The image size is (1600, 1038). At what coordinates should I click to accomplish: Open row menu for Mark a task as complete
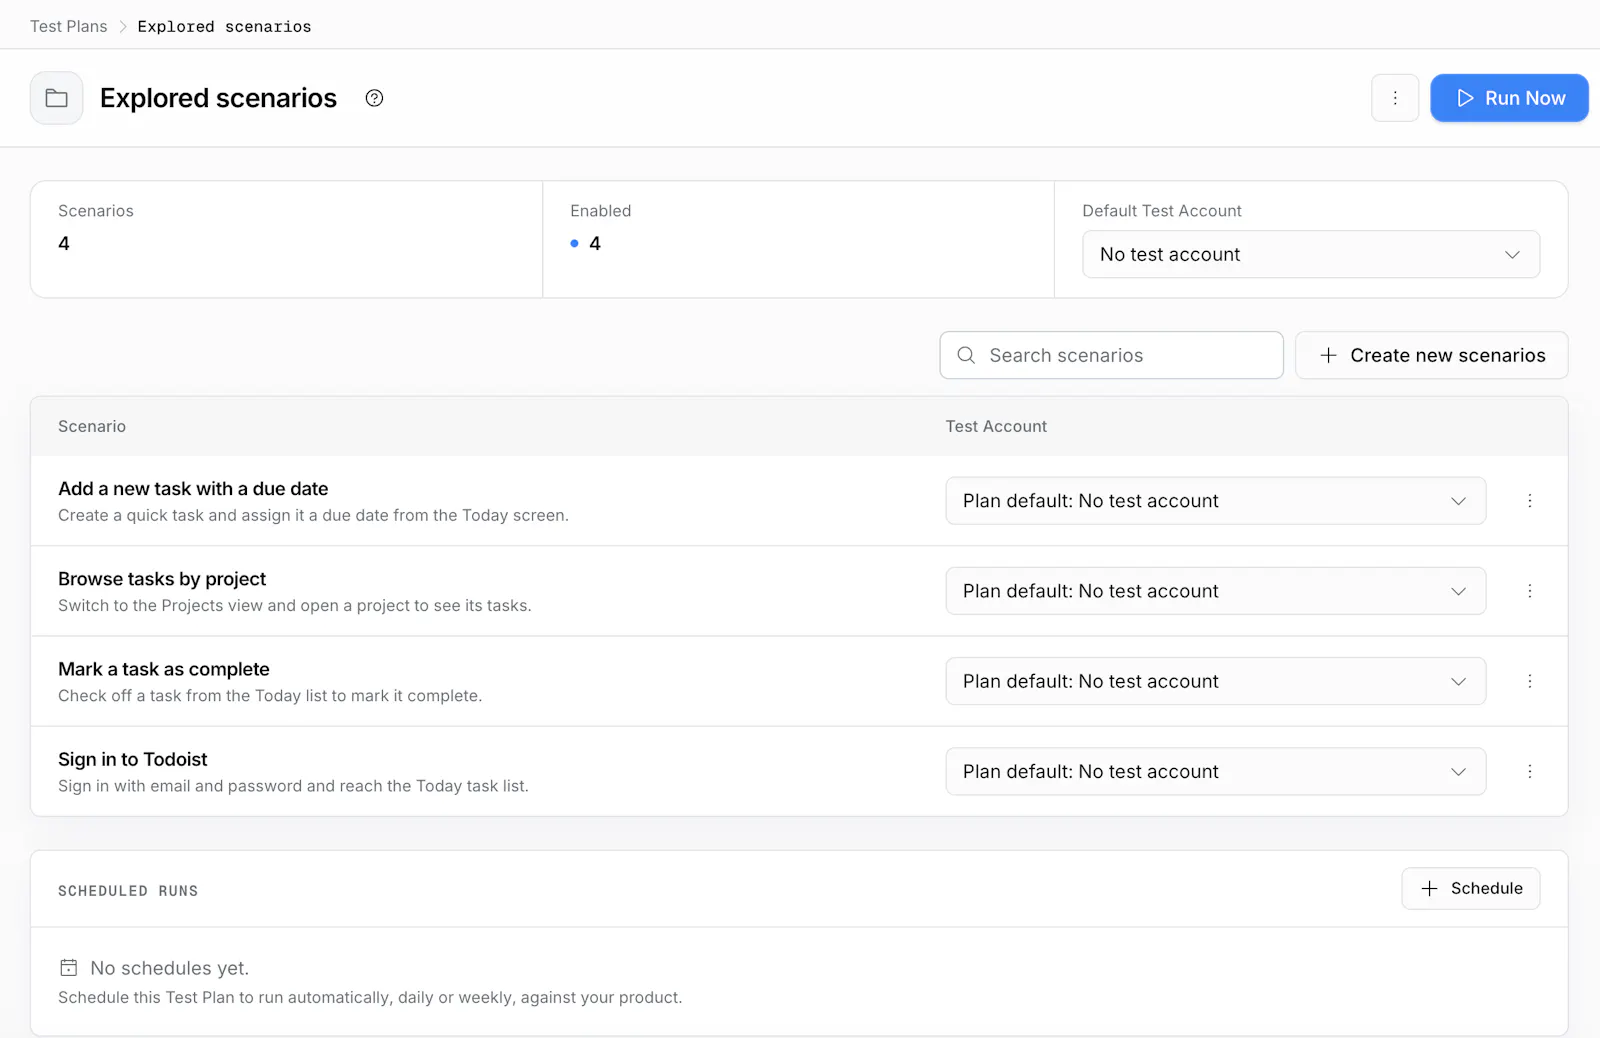[x=1529, y=681]
